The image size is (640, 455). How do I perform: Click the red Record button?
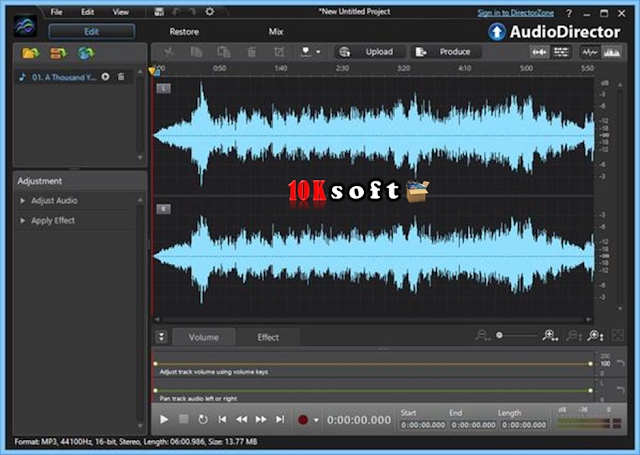(x=303, y=419)
